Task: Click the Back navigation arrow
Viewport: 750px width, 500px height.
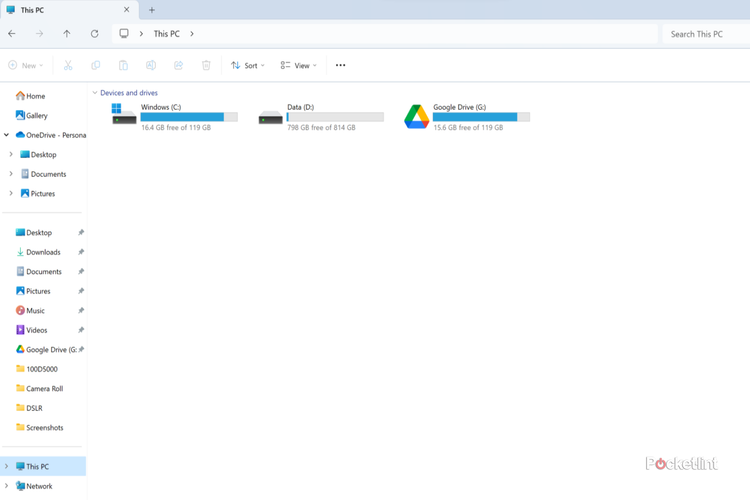Action: pyautogui.click(x=12, y=34)
